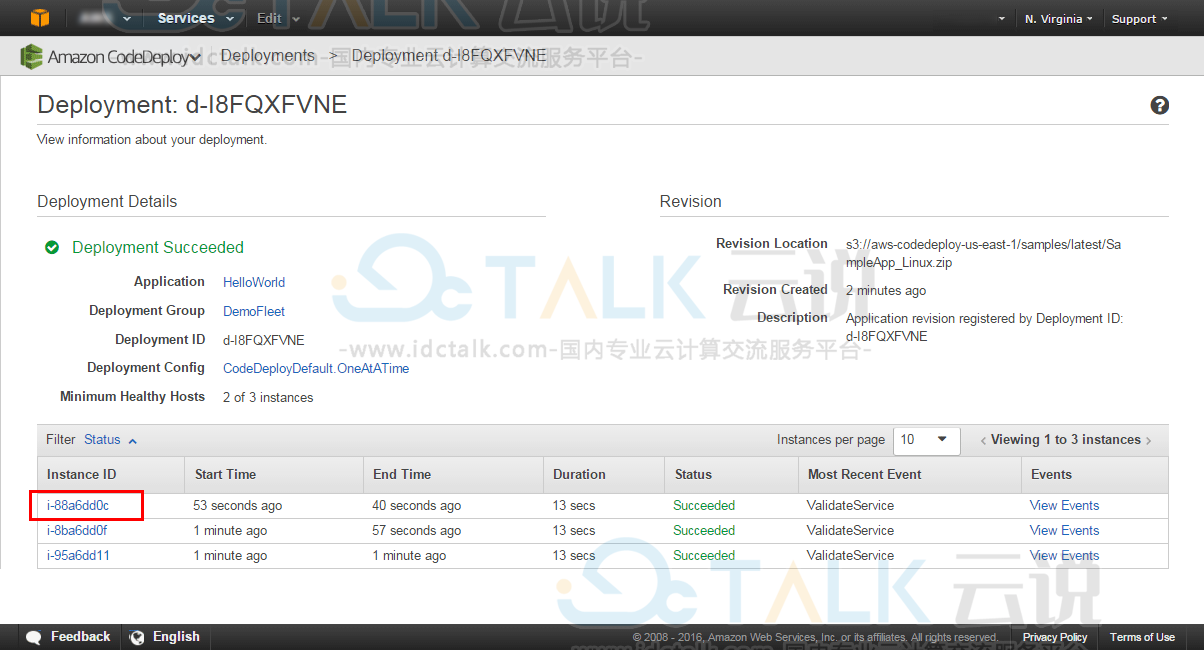Open the Edit dropdown in navbar

[278, 18]
